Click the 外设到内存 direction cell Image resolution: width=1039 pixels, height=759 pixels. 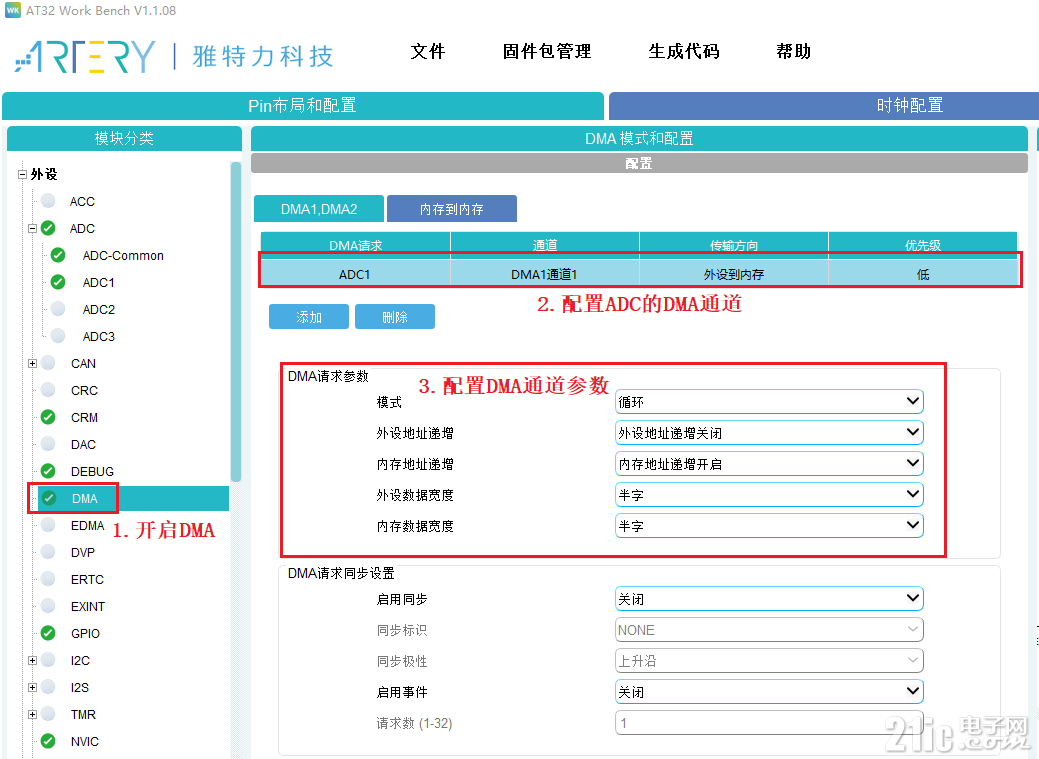(734, 274)
